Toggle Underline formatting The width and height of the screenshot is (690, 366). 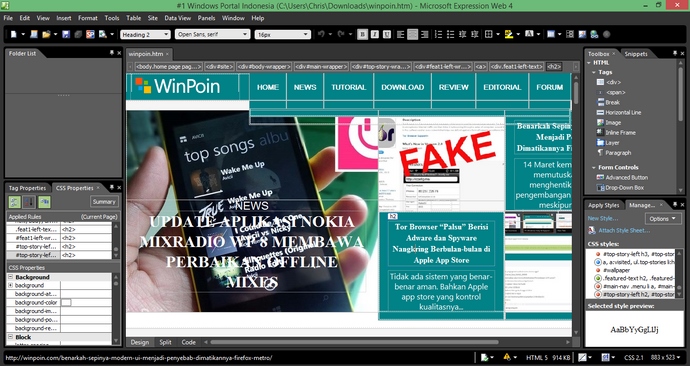click(387, 34)
